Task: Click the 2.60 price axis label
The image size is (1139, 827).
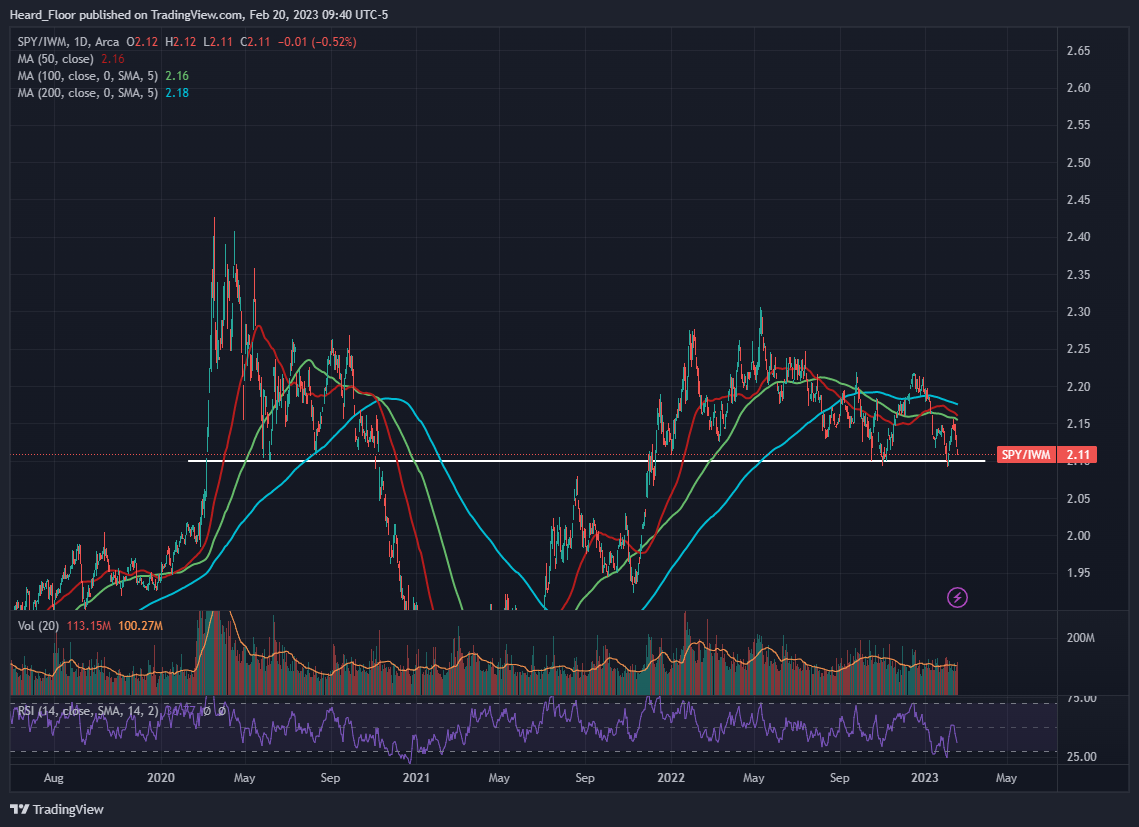Action: pyautogui.click(x=1078, y=88)
